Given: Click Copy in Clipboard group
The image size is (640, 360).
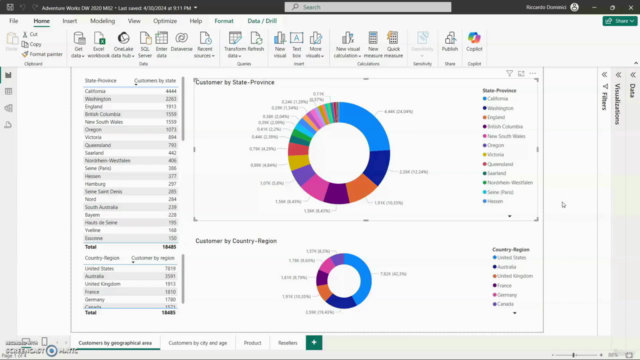Looking at the screenshot, I should tap(32, 44).
